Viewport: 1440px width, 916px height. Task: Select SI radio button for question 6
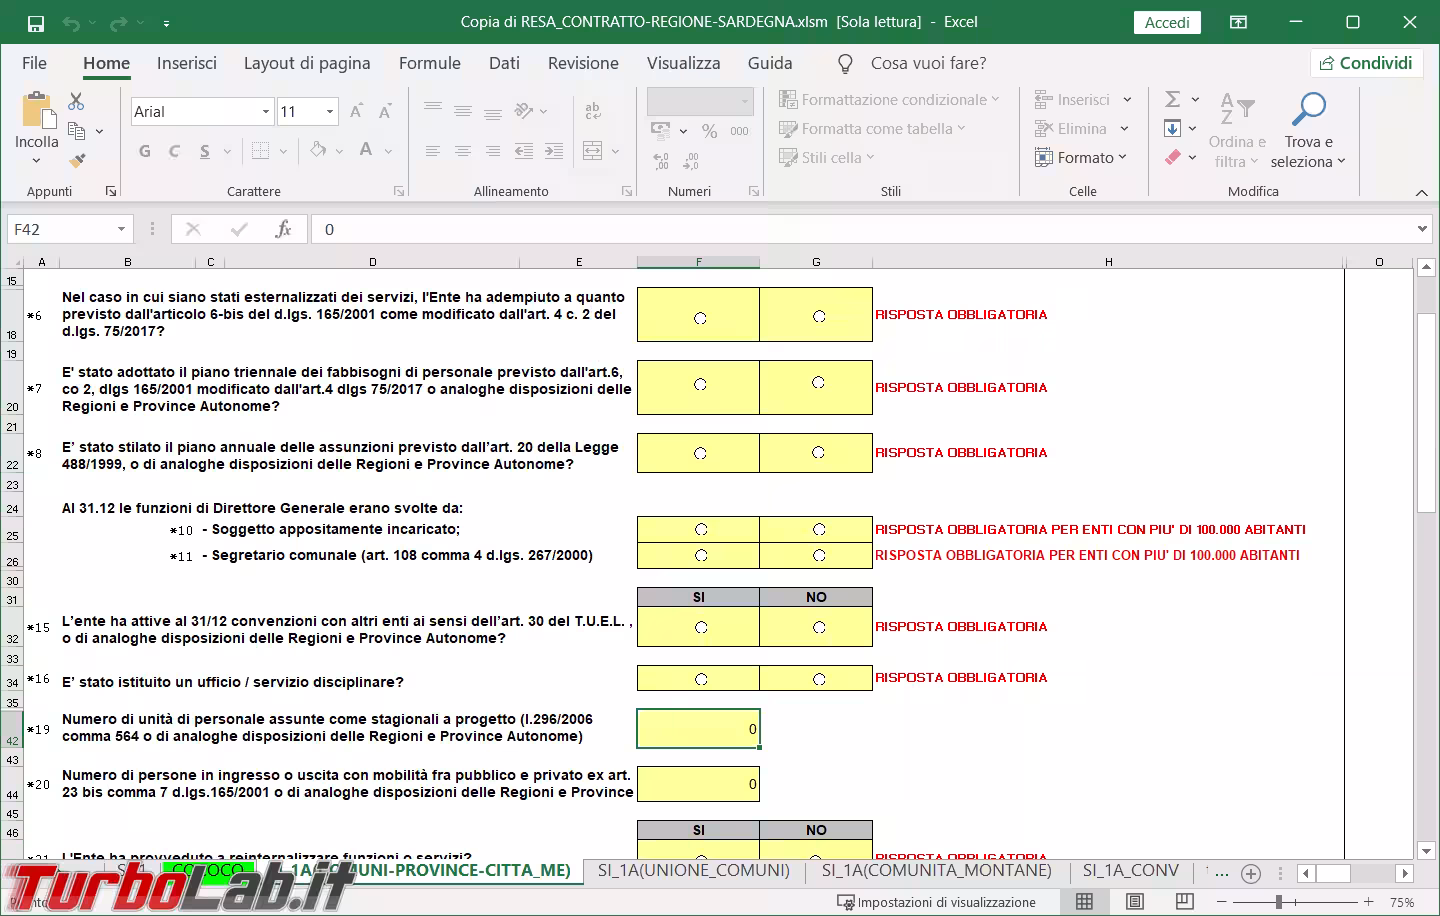(700, 318)
